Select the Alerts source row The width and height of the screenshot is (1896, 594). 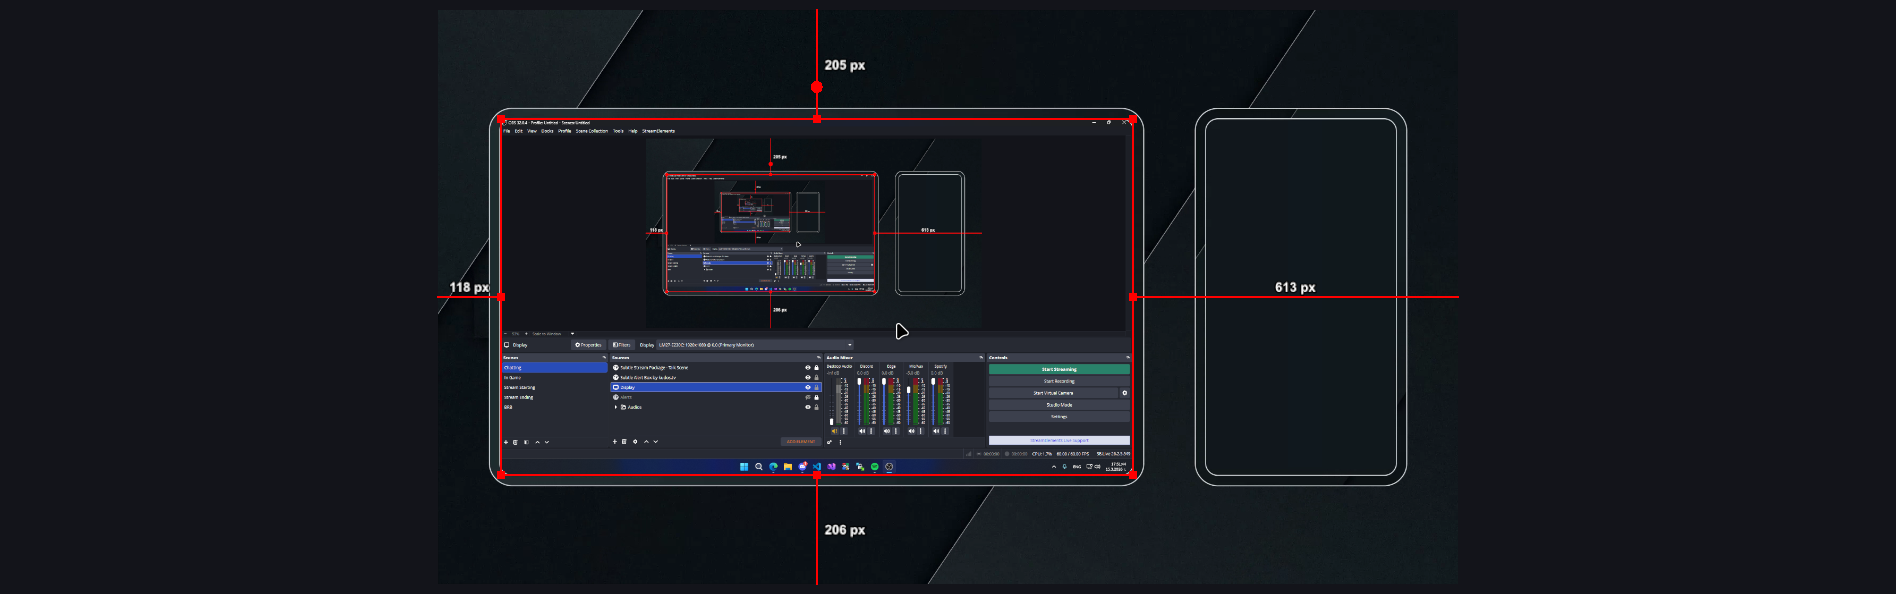pos(716,397)
